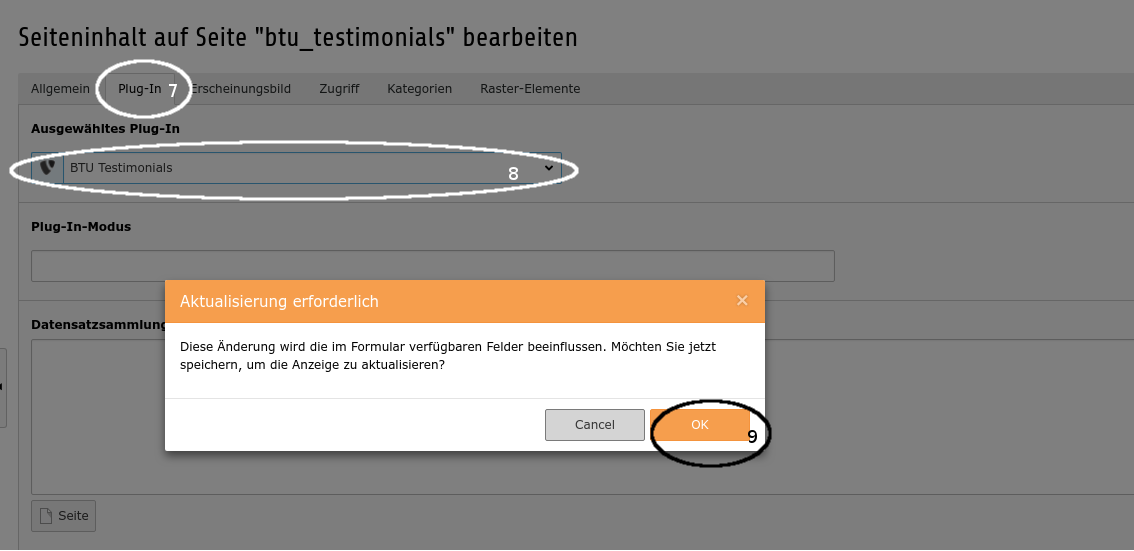Click the Ausgewähltes Plug-In field label
Screen dimensions: 1134x551
(105, 129)
